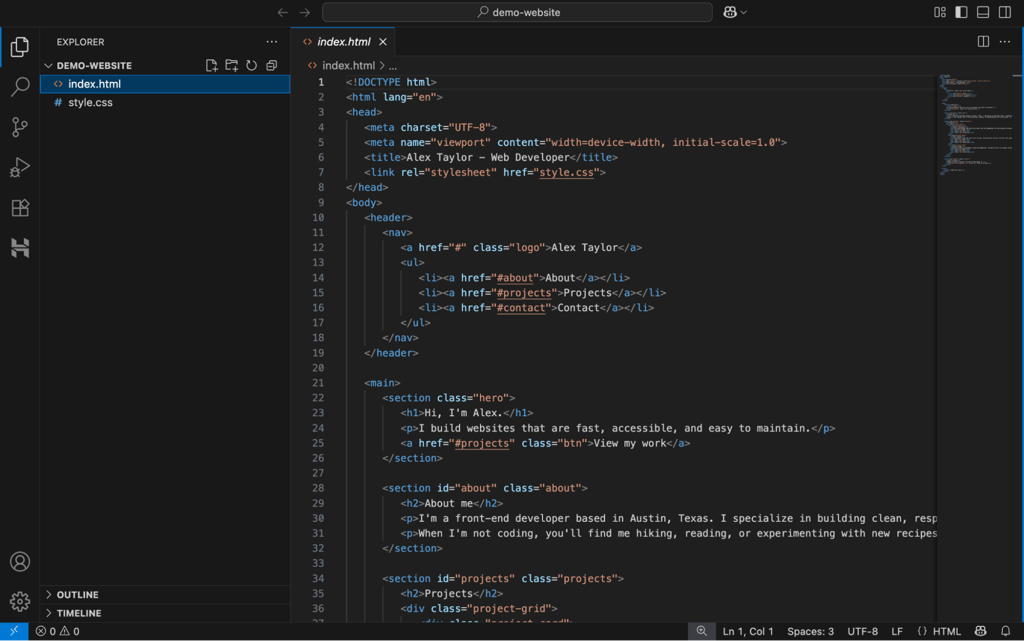The height and width of the screenshot is (641, 1024).
Task: Click index.html in the breadcrumb
Action: (x=348, y=65)
